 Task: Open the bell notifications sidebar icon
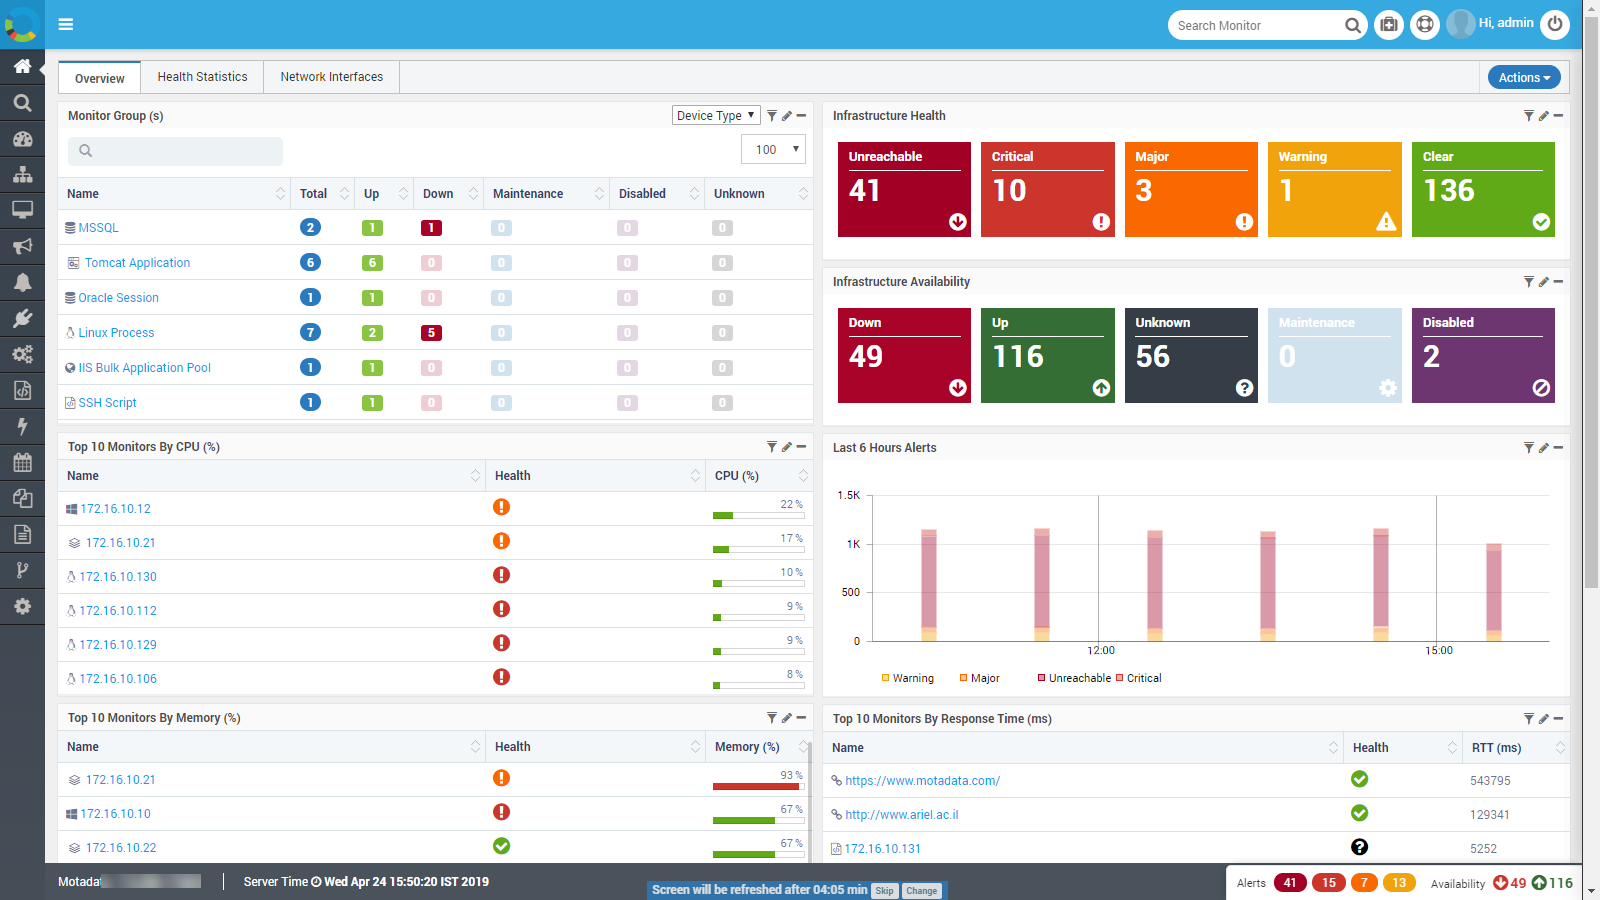(22, 282)
